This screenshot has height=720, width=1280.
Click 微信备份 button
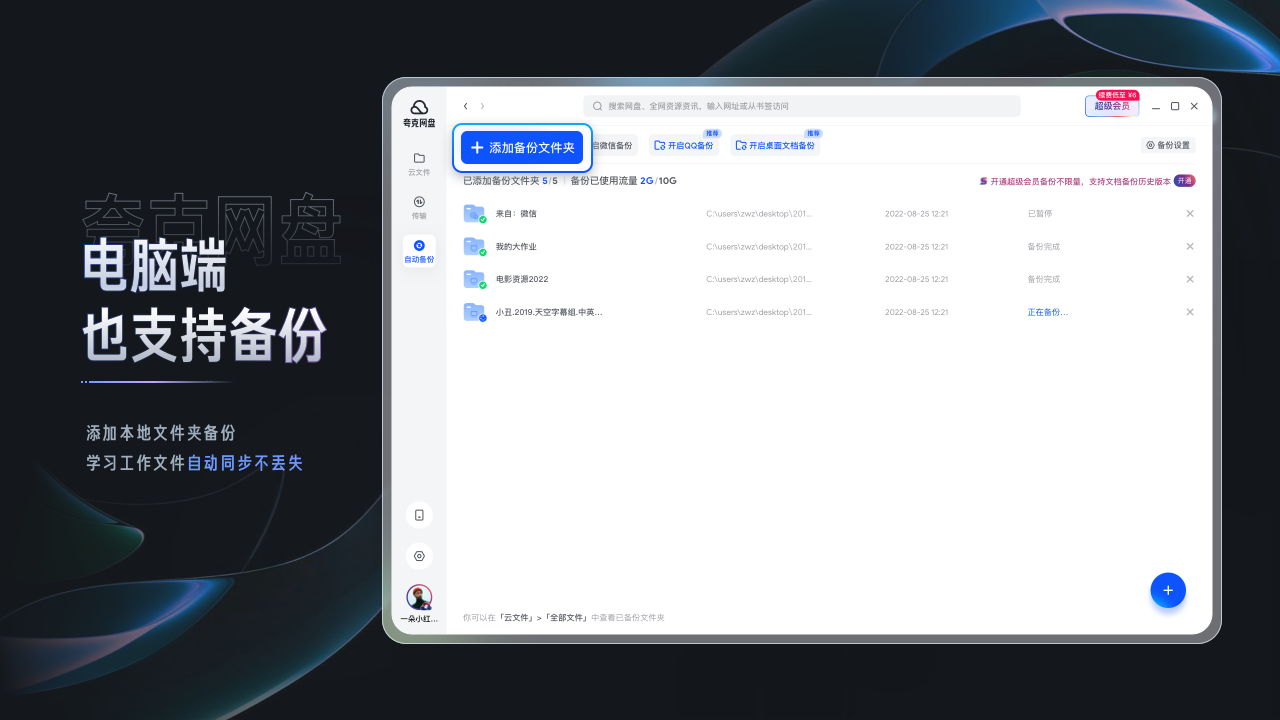pyautogui.click(x=613, y=145)
